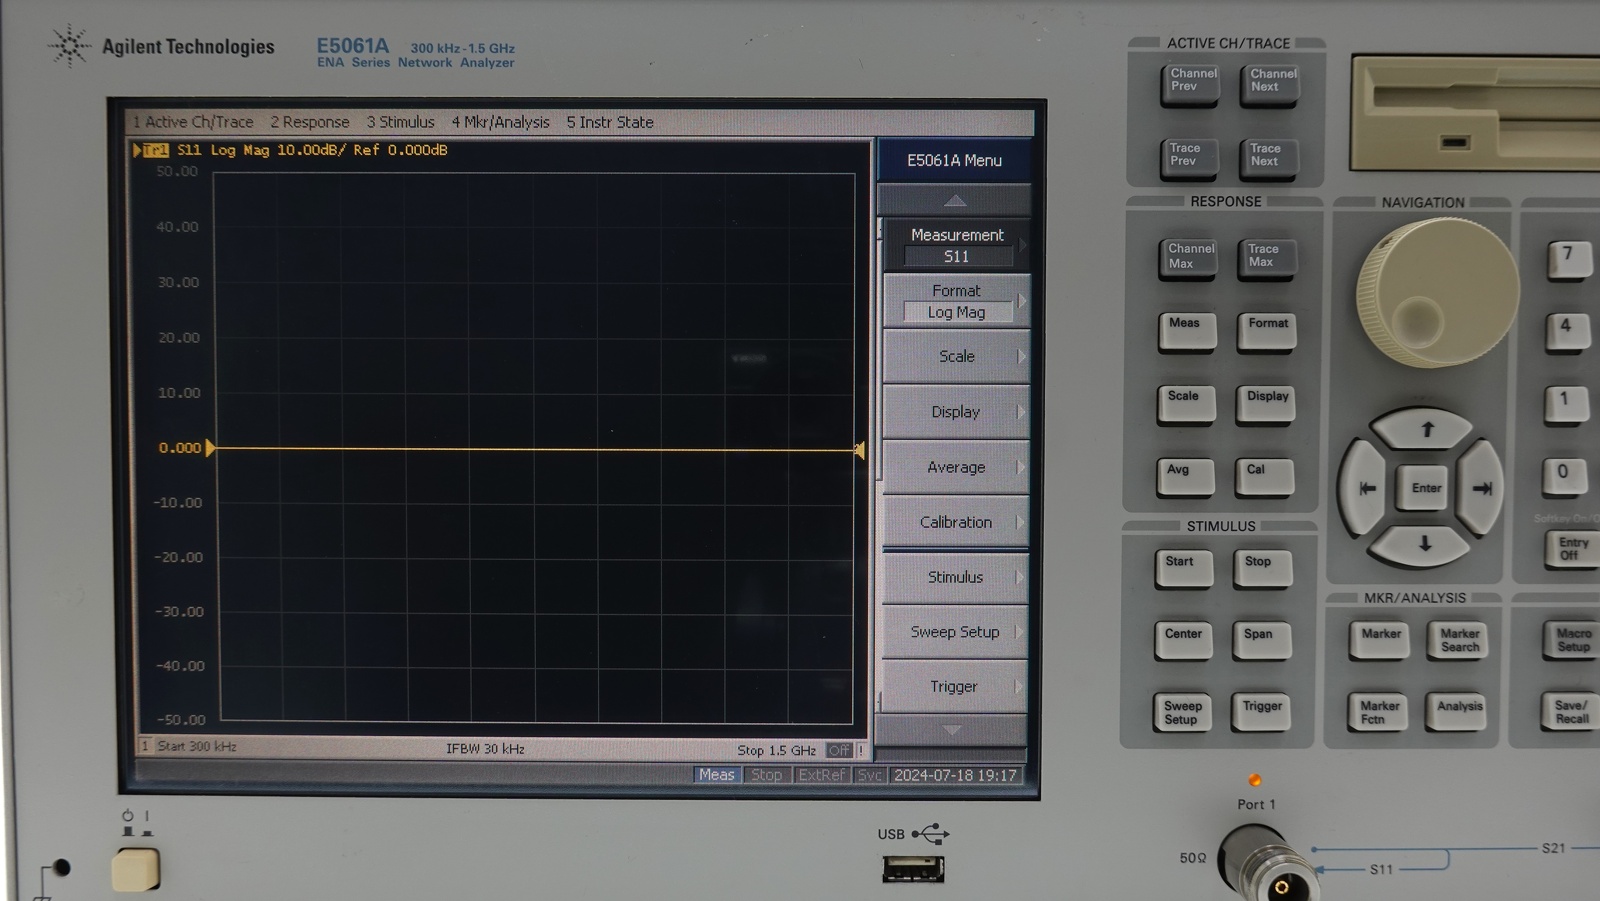Screen dimensions: 1600x901
Task: Select the Measurement S11 softkey
Action: click(956, 245)
